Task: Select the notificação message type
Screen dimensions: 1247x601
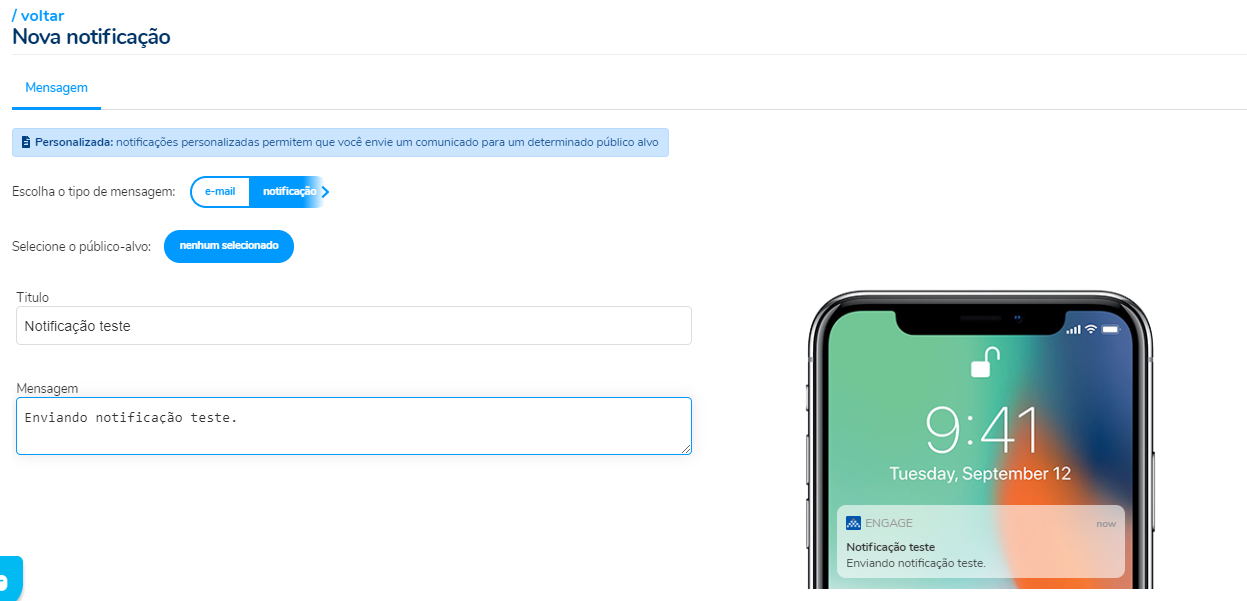Action: point(289,192)
